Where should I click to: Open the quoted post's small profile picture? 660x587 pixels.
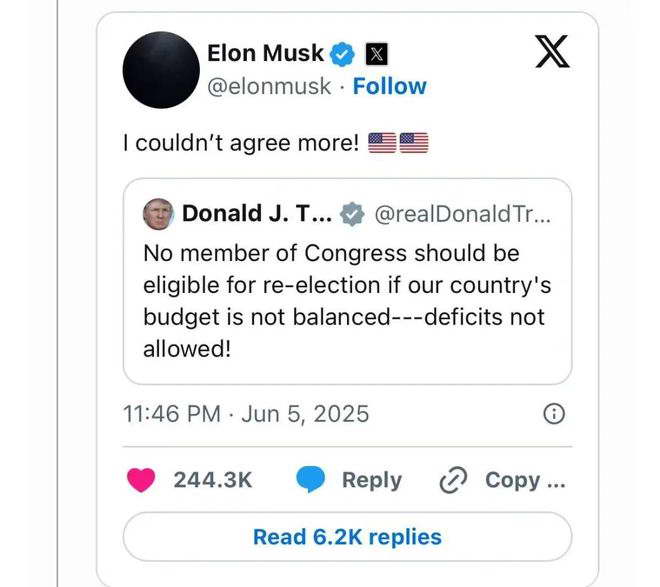coord(157,213)
